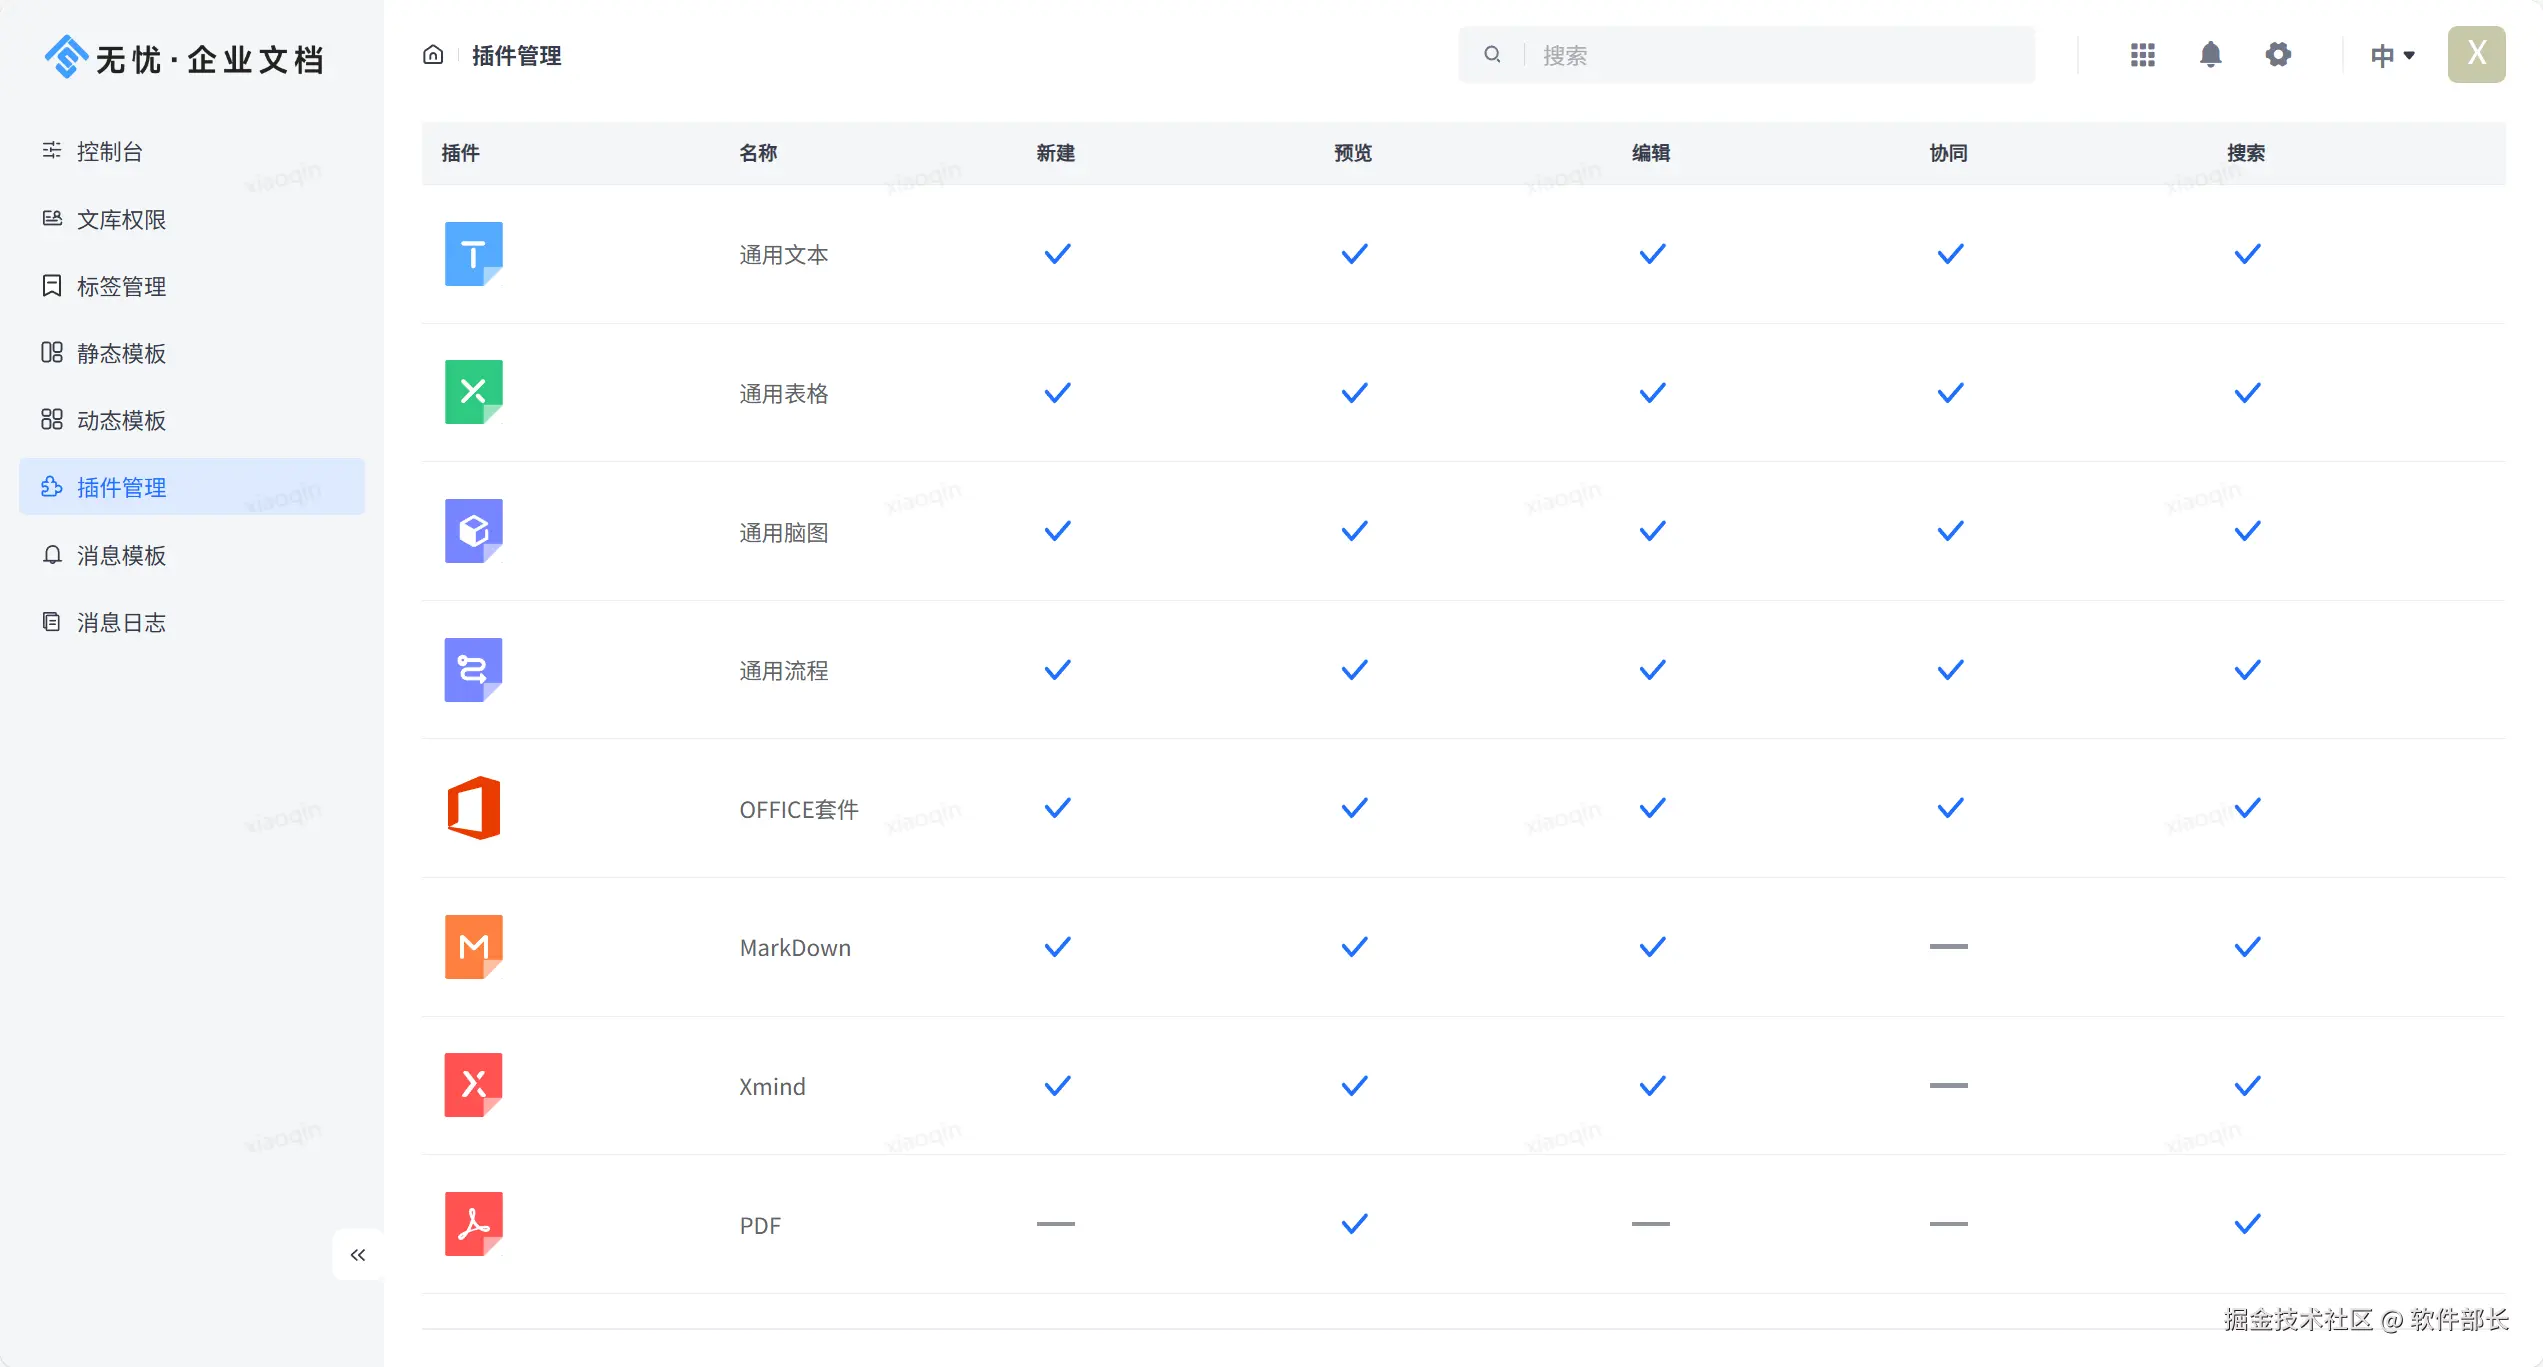Screen dimensions: 2543x1367
Task: Toggle the 协同 dash for the MarkDown row
Action: pos(1948,946)
